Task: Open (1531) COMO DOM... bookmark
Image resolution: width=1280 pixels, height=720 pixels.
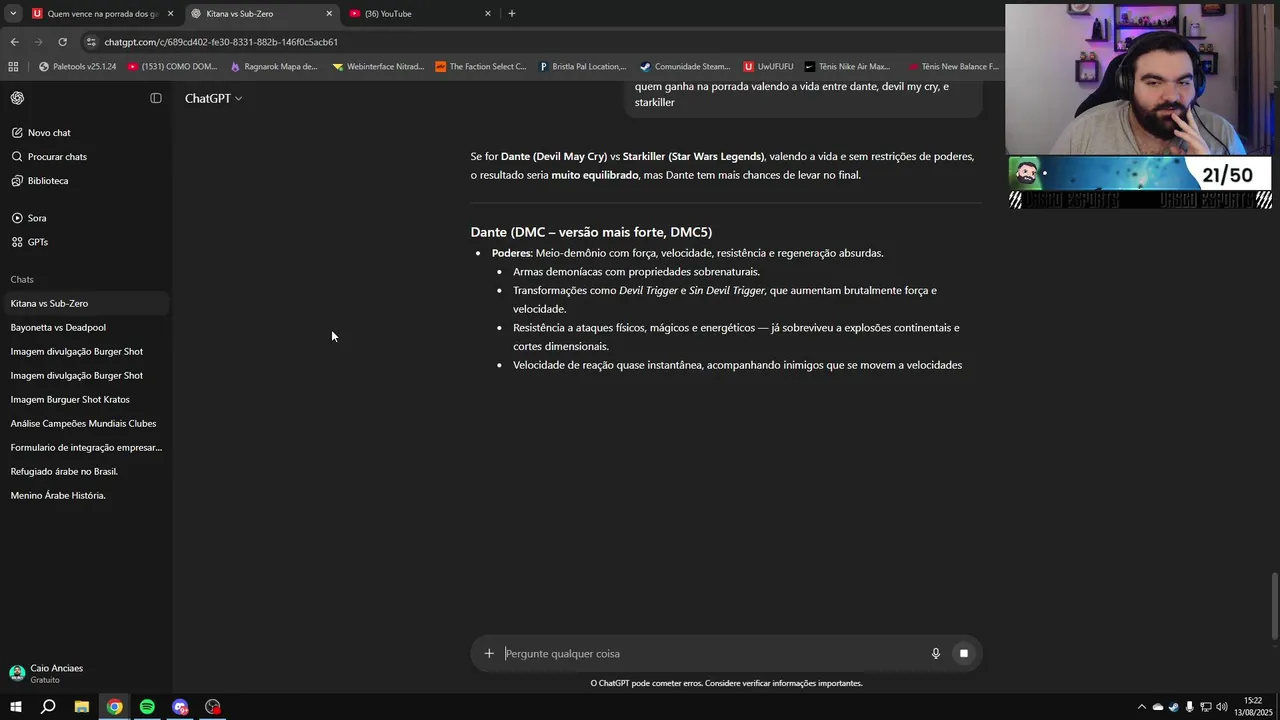Action: click(172, 67)
